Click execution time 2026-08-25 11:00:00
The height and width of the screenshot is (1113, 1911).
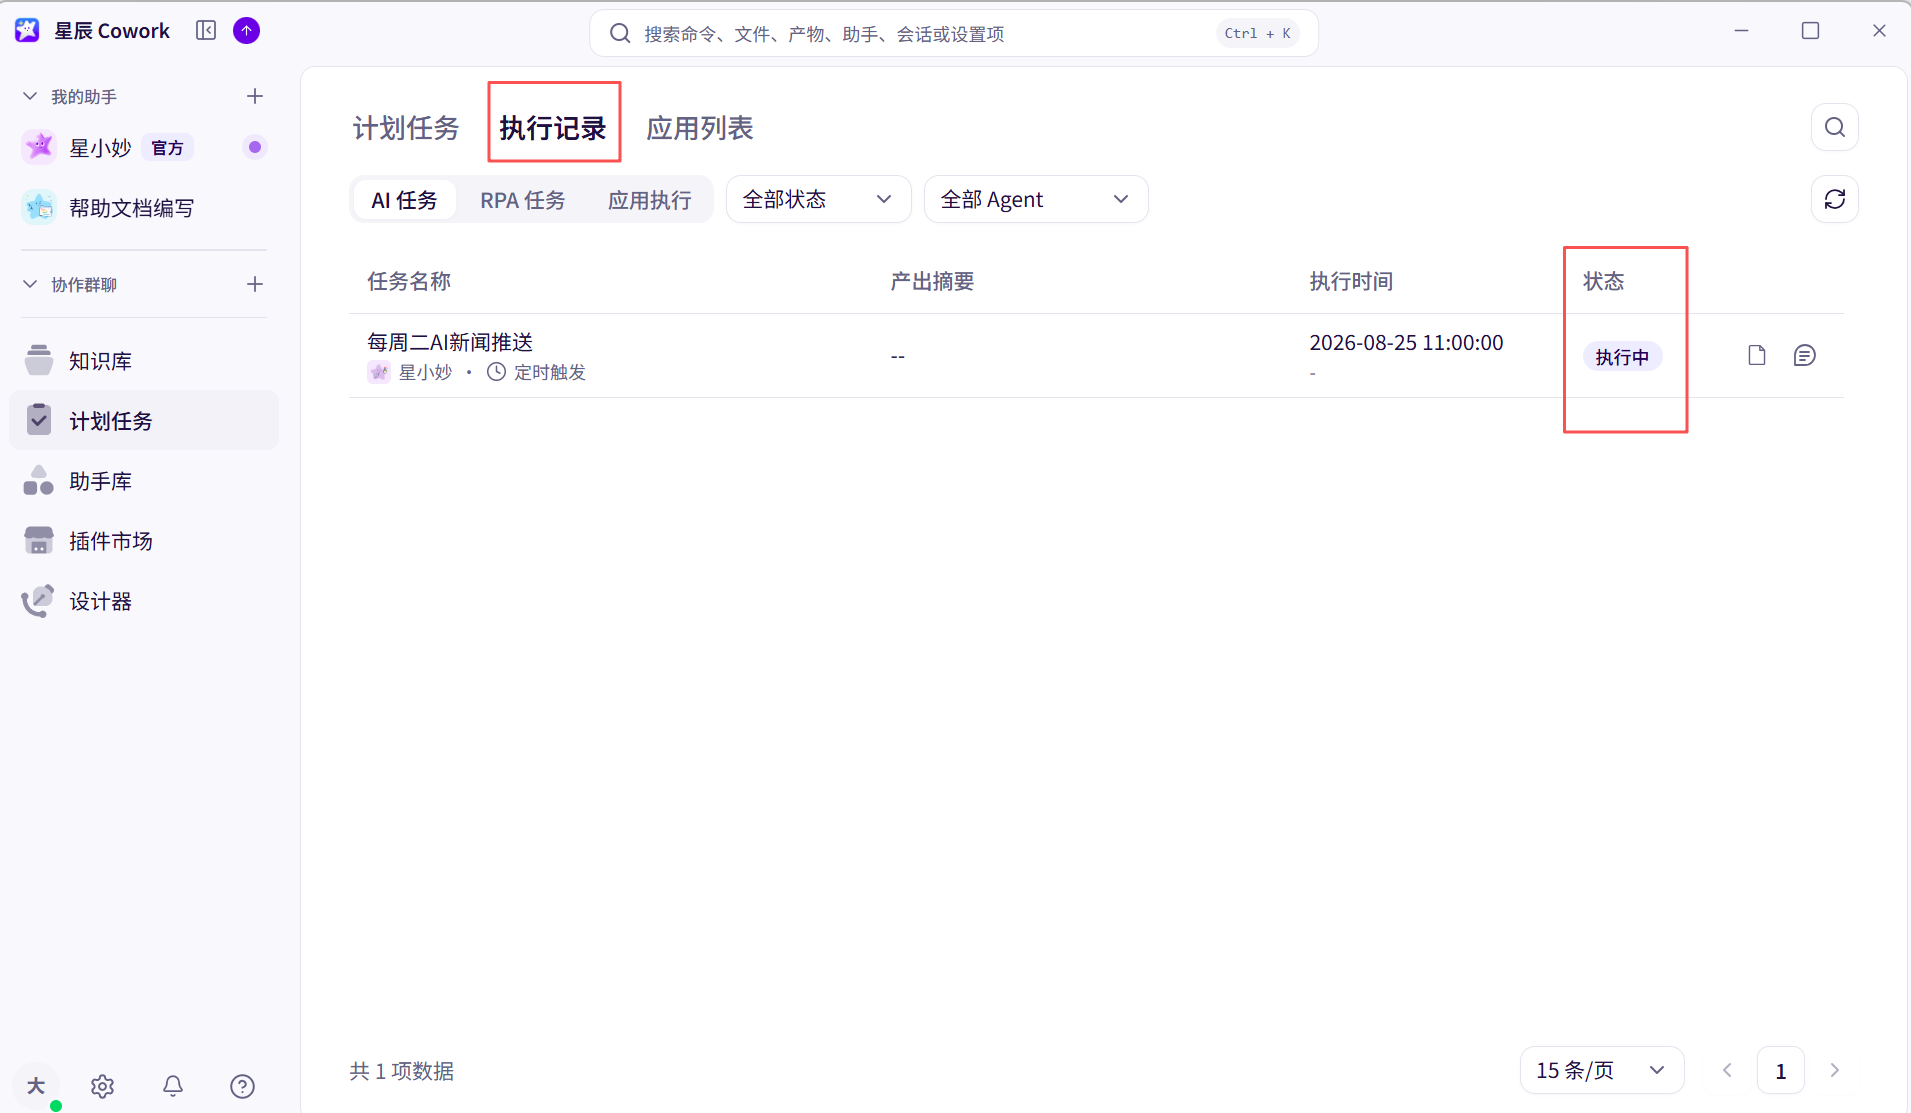coord(1406,342)
